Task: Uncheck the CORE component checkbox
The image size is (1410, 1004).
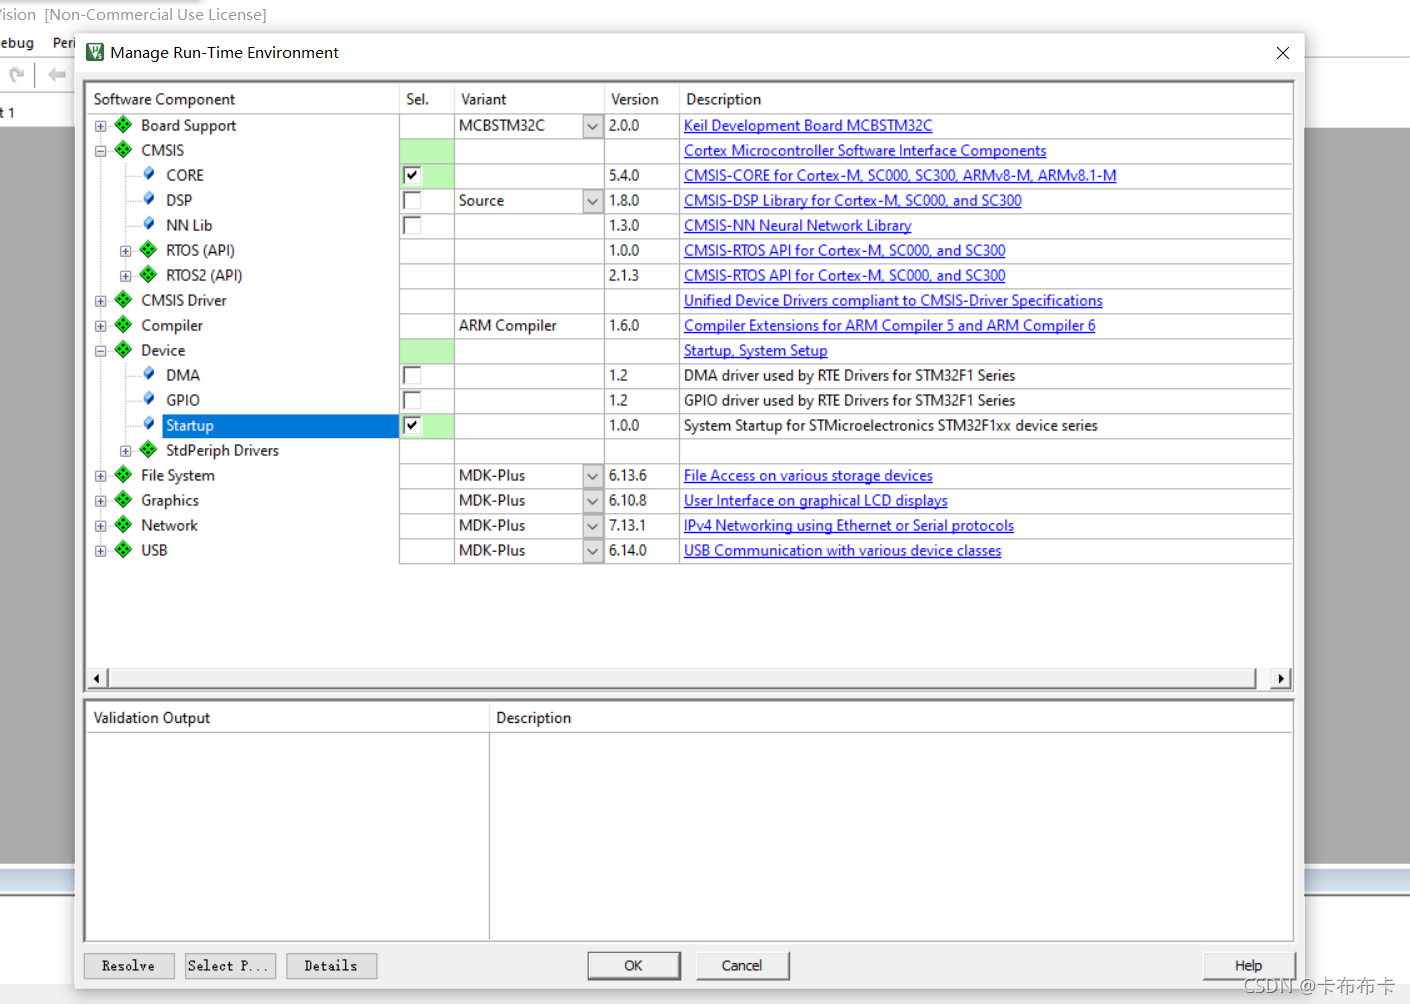Action: coord(412,175)
